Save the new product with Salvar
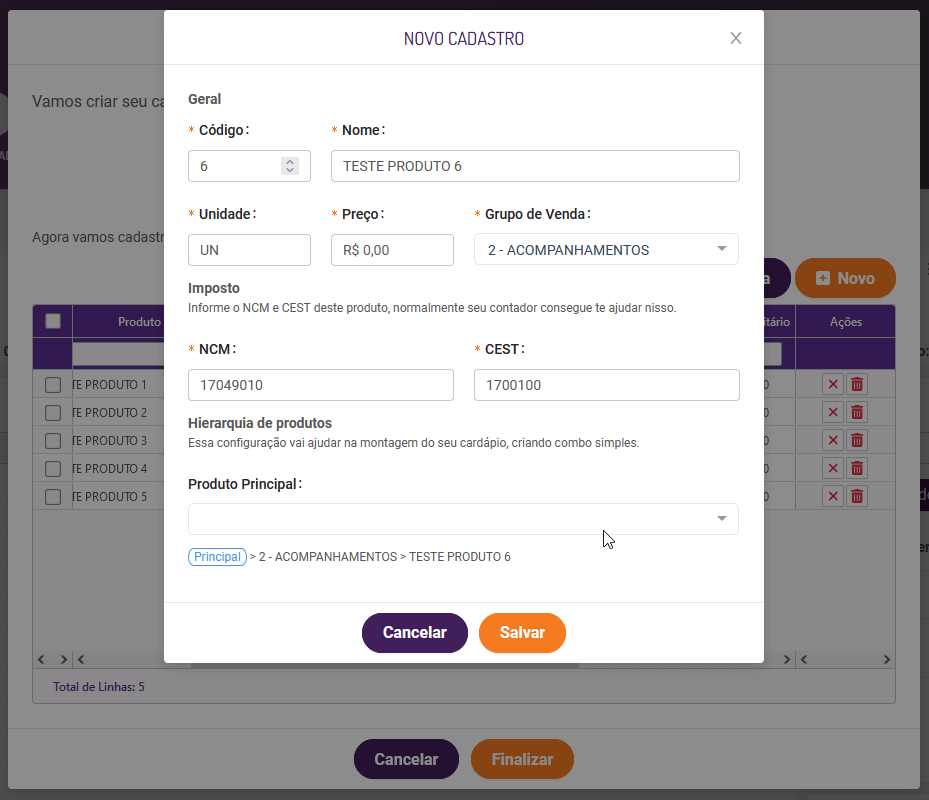The width and height of the screenshot is (929, 800). point(522,632)
